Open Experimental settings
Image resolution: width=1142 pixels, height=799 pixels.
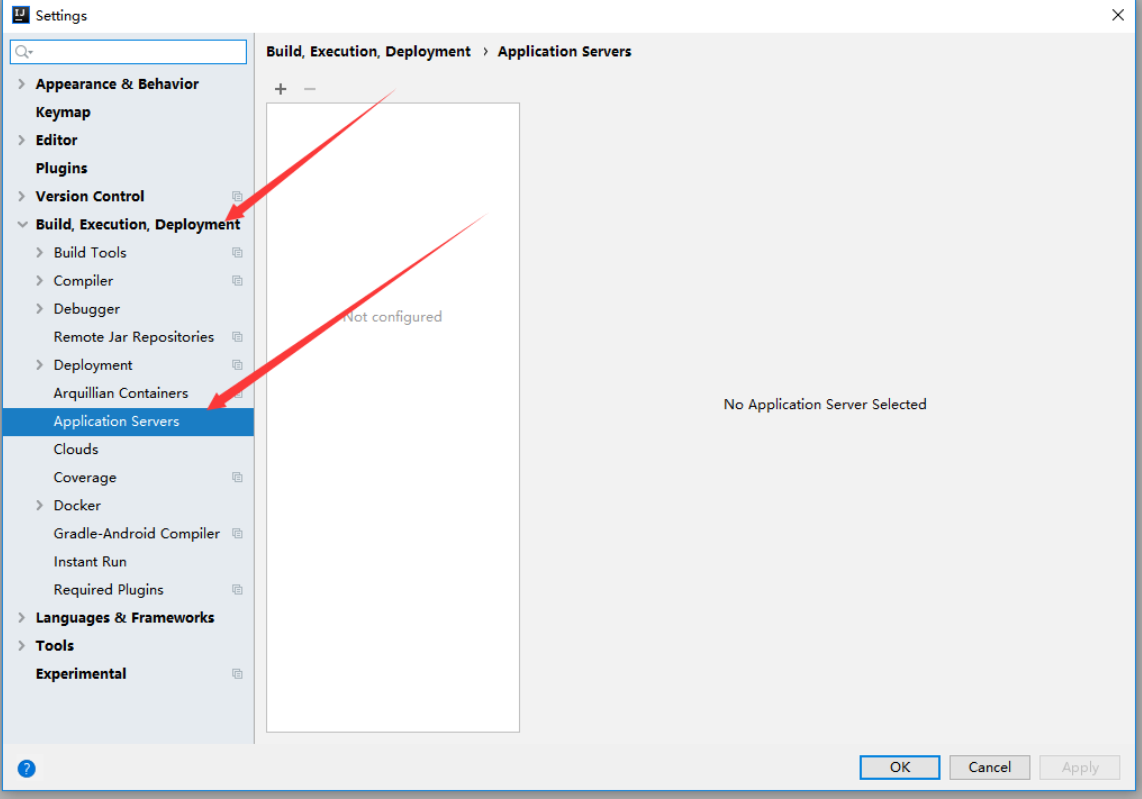click(x=81, y=674)
